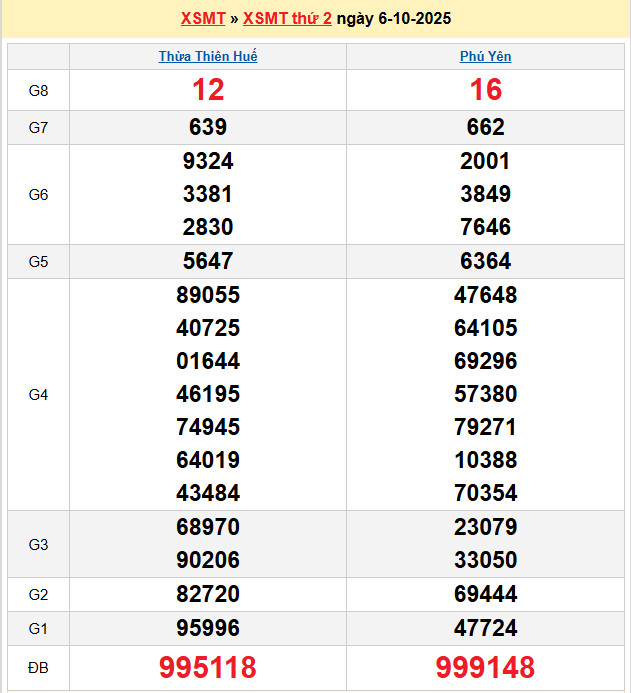Click the G2 result 82720
The image size is (631, 693).
click(208, 595)
